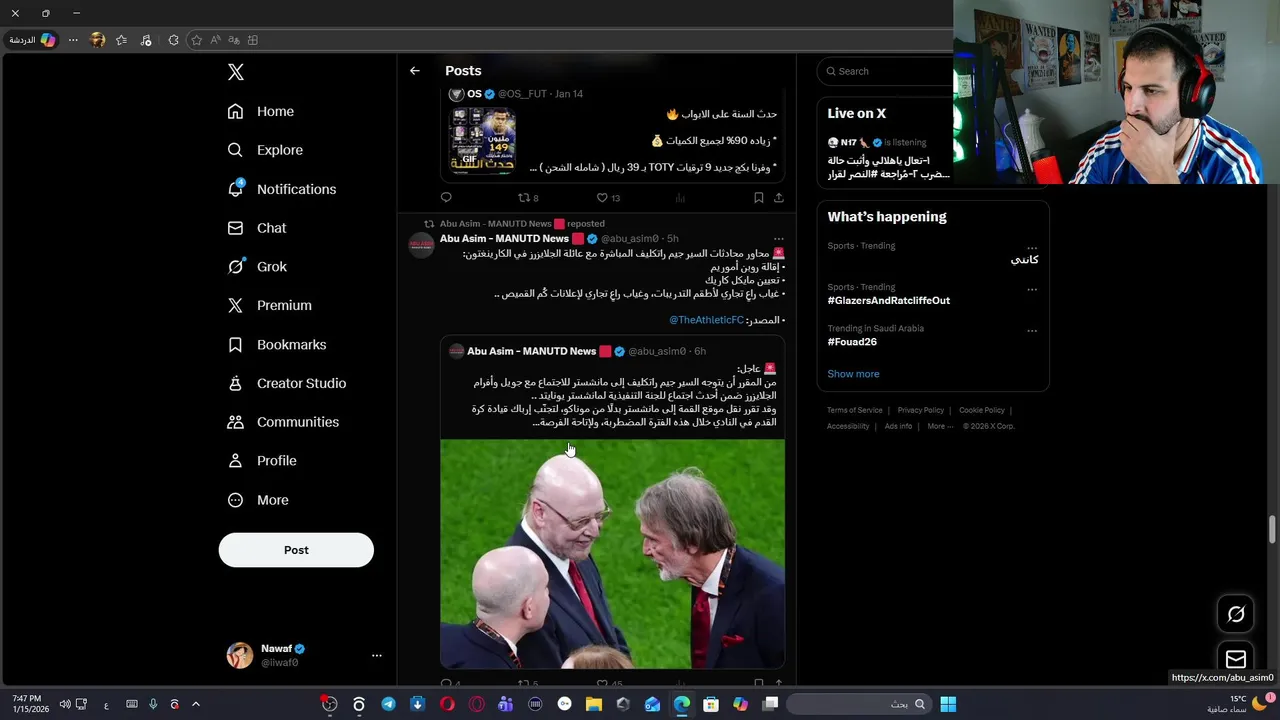The width and height of the screenshot is (1280, 720).
Task: Show hidden system tray icons
Action: [x=196, y=704]
